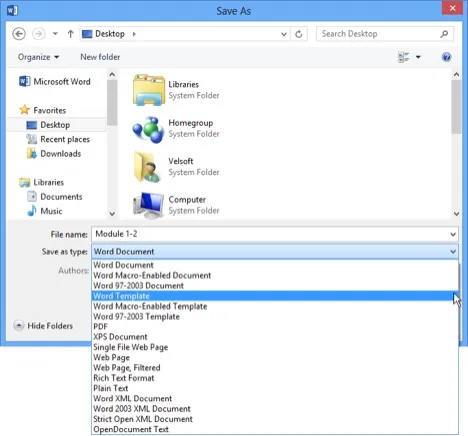Open Help with the question mark icon

pyautogui.click(x=446, y=57)
